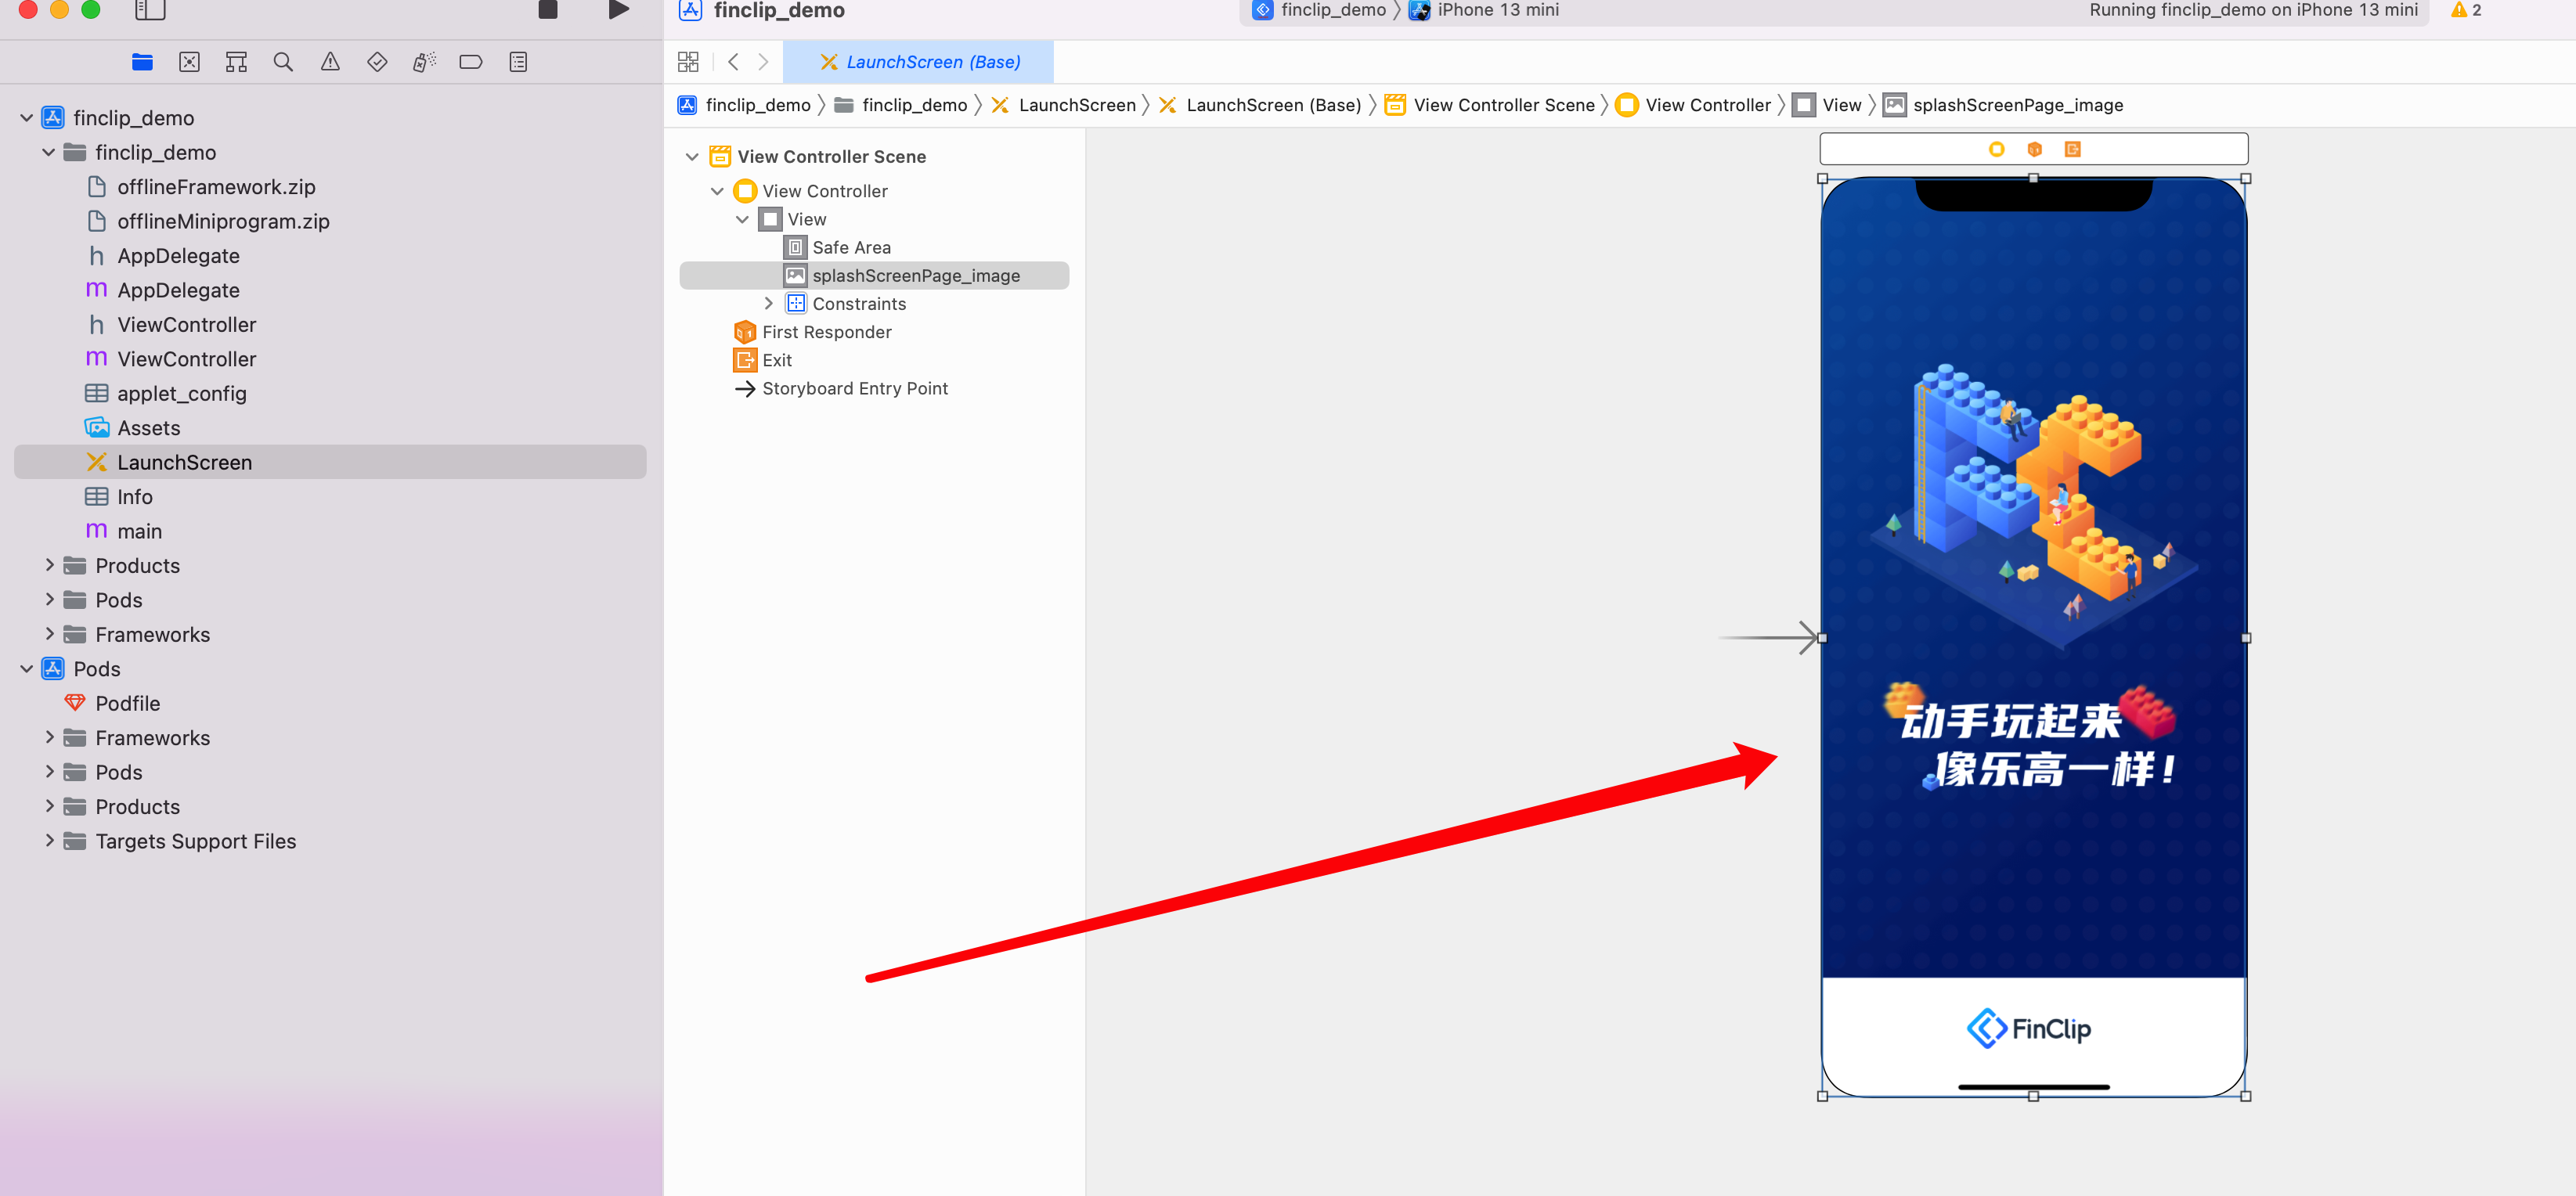Screen dimensions: 2576x1196
Task: Open the Find navigator magnifier icon
Action: click(x=283, y=62)
